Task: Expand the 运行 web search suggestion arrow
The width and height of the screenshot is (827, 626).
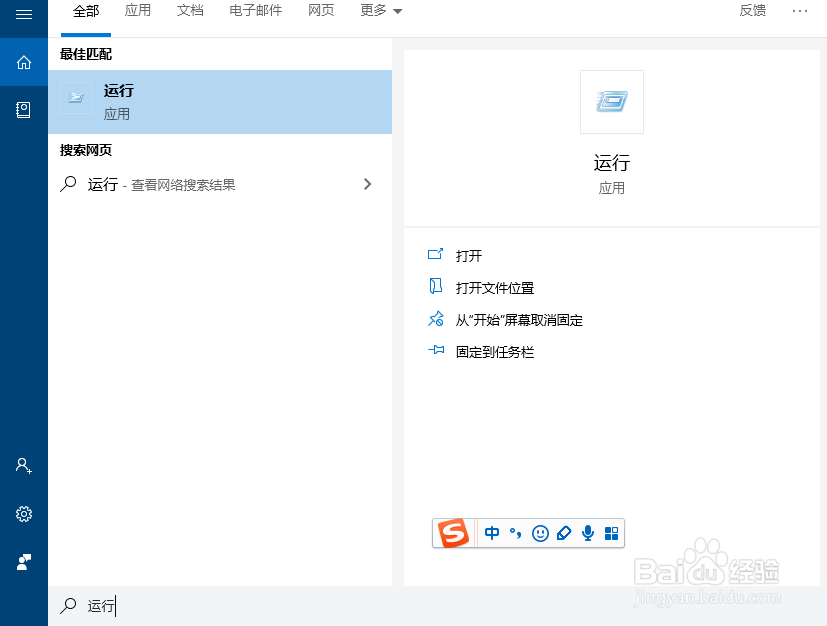Action: point(367,184)
